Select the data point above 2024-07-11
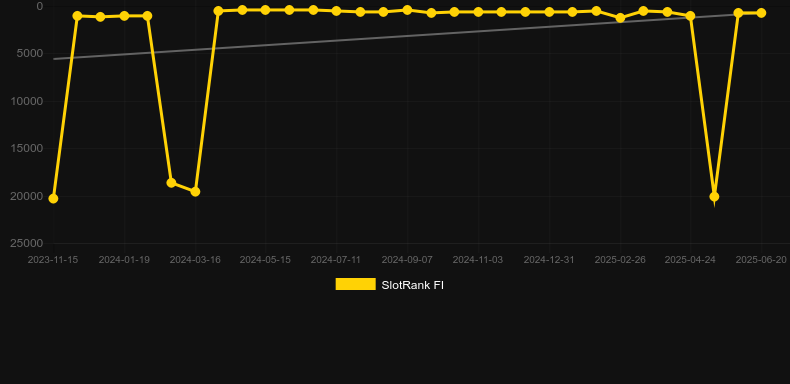This screenshot has width=790, height=384. (x=336, y=11)
